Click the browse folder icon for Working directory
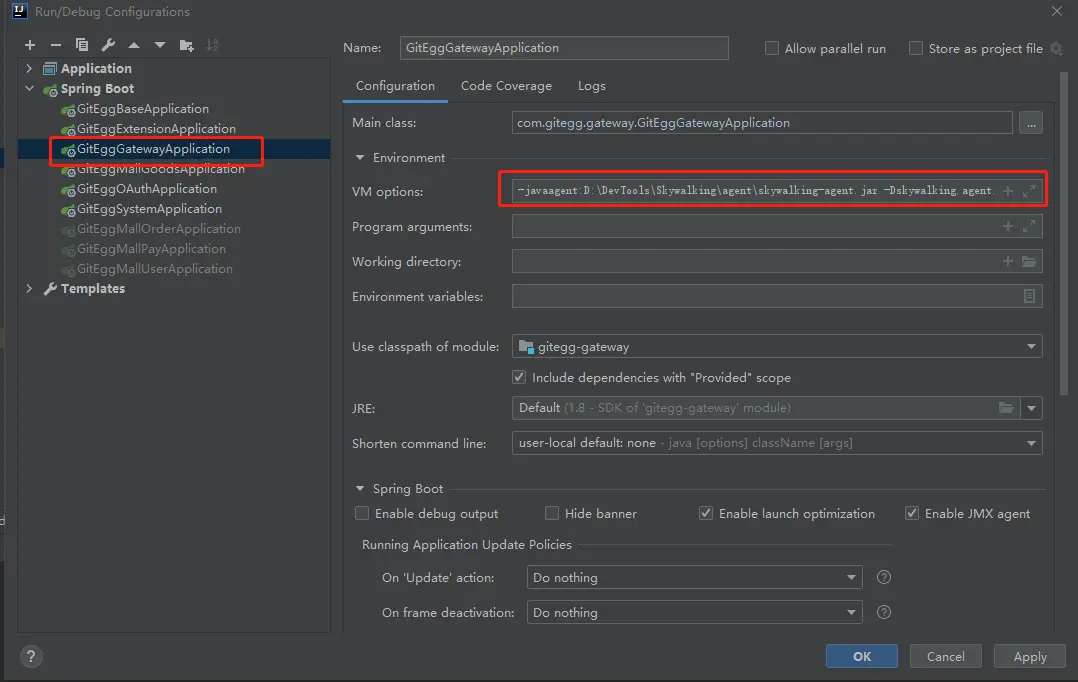The image size is (1078, 682). (1029, 262)
